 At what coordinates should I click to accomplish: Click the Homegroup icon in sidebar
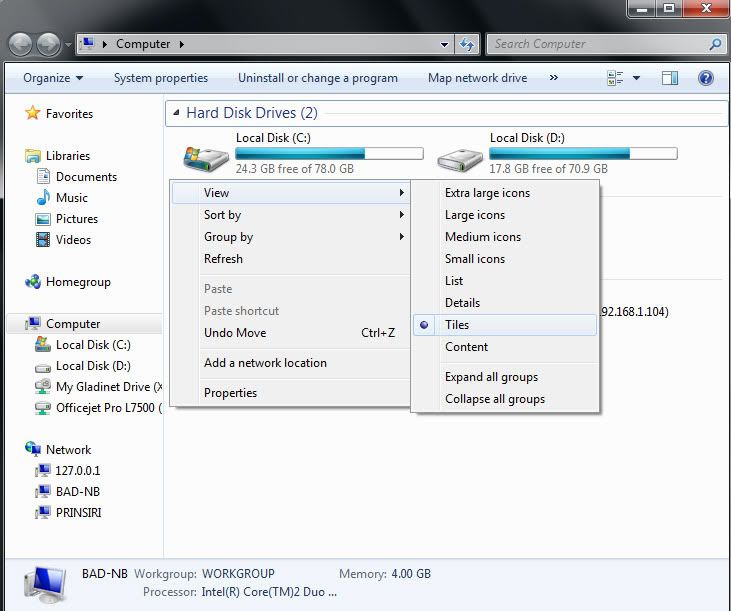pos(33,282)
